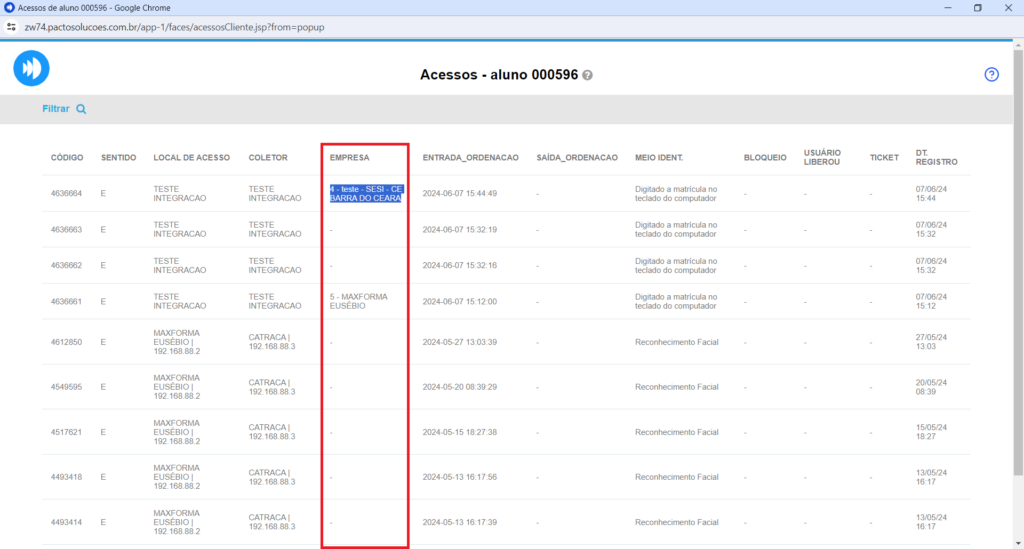Image resolution: width=1024 pixels, height=549 pixels.
Task: View site information icon in address bar
Action: click(x=12, y=27)
